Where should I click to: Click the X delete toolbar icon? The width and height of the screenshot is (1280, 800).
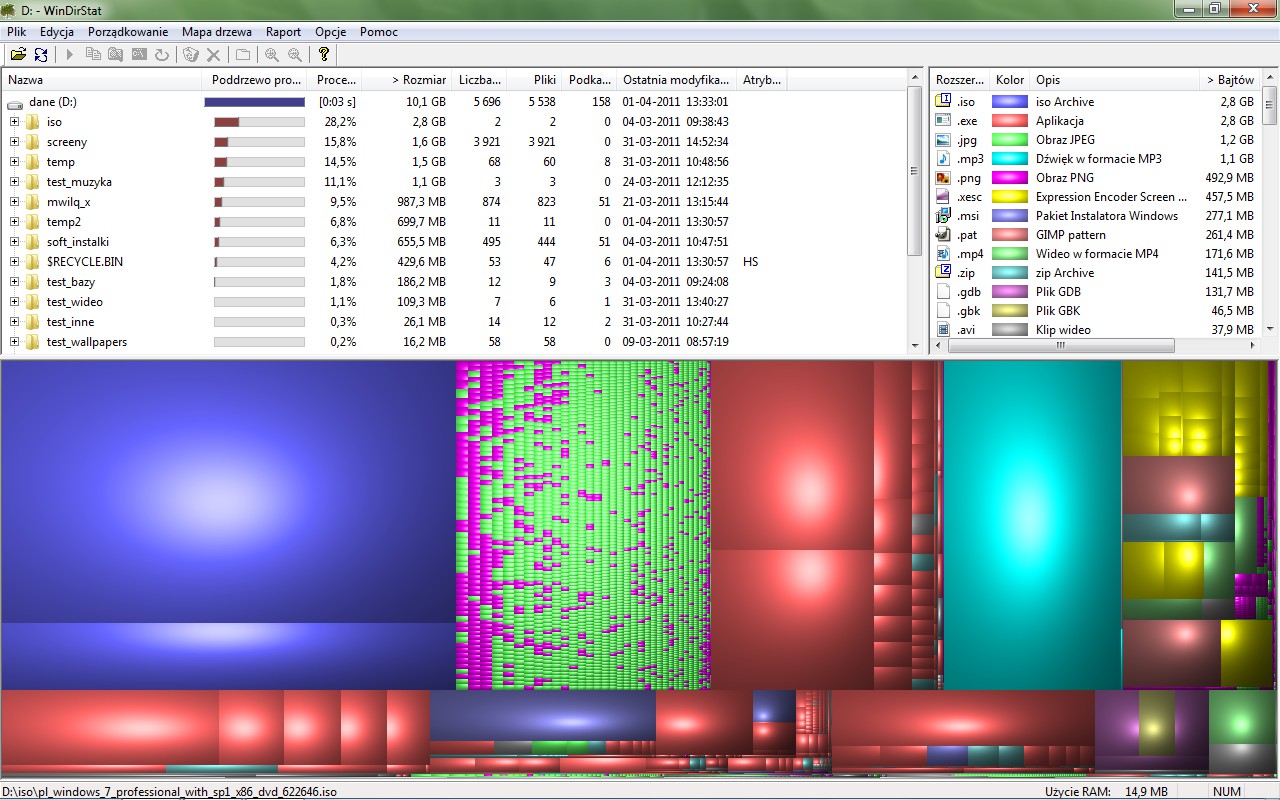coord(213,55)
